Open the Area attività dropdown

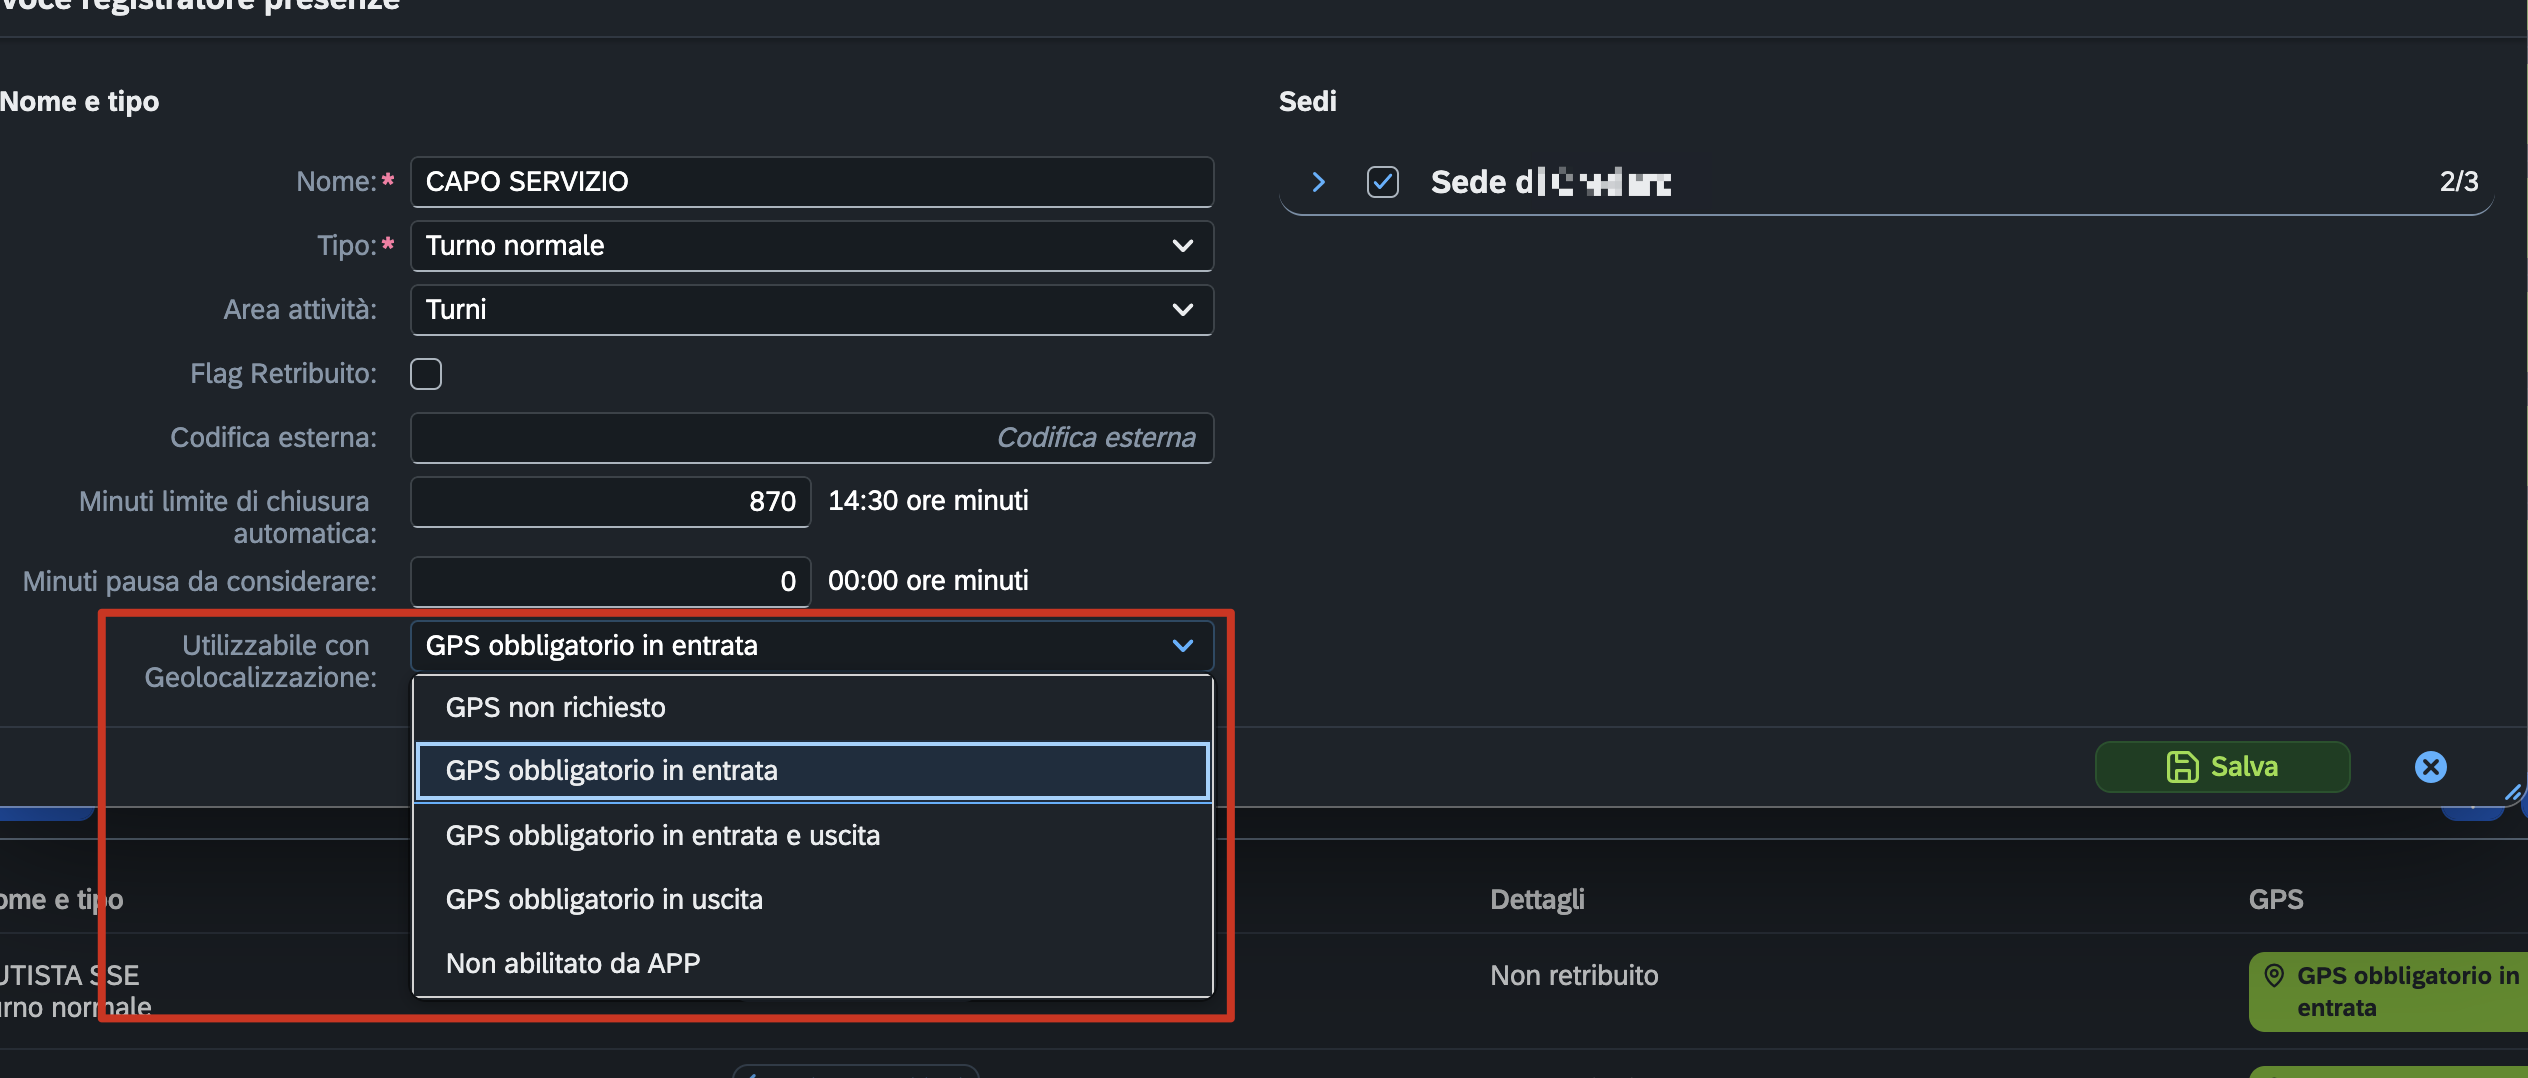(812, 310)
